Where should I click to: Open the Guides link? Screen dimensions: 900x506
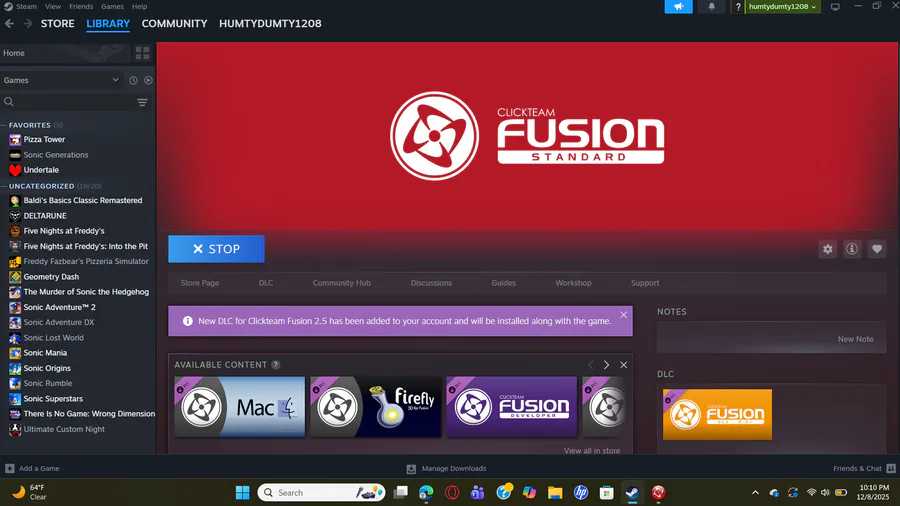(x=503, y=283)
